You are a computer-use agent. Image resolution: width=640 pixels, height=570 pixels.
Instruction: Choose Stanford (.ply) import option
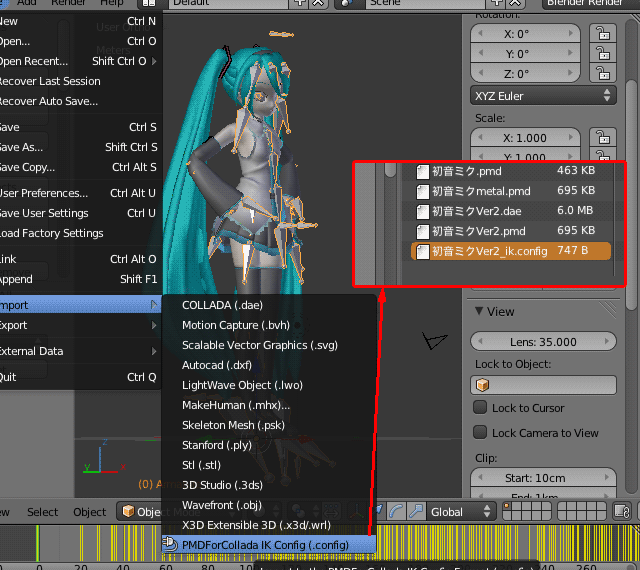coord(269,445)
